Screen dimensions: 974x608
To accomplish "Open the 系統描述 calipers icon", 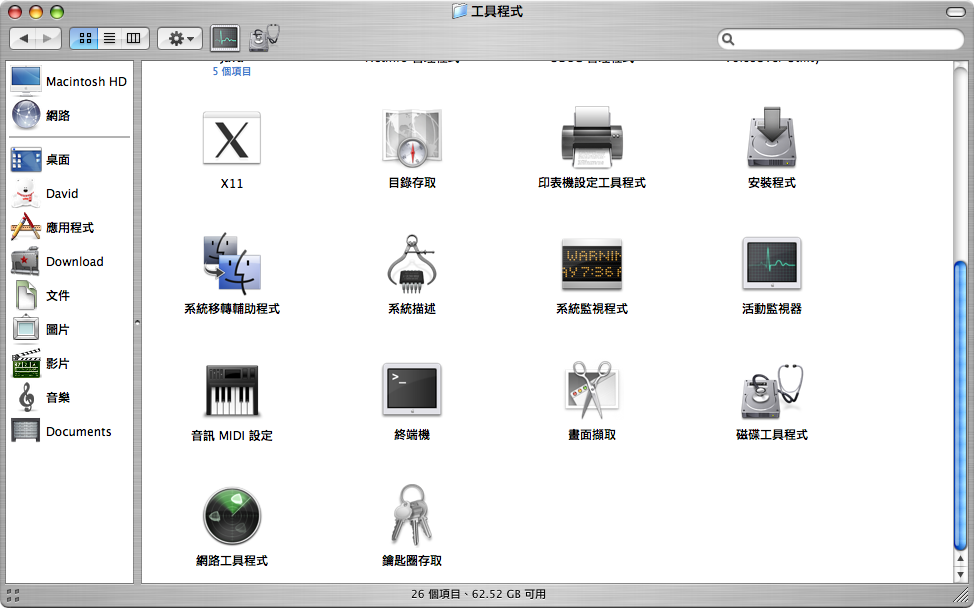I will tap(412, 263).
